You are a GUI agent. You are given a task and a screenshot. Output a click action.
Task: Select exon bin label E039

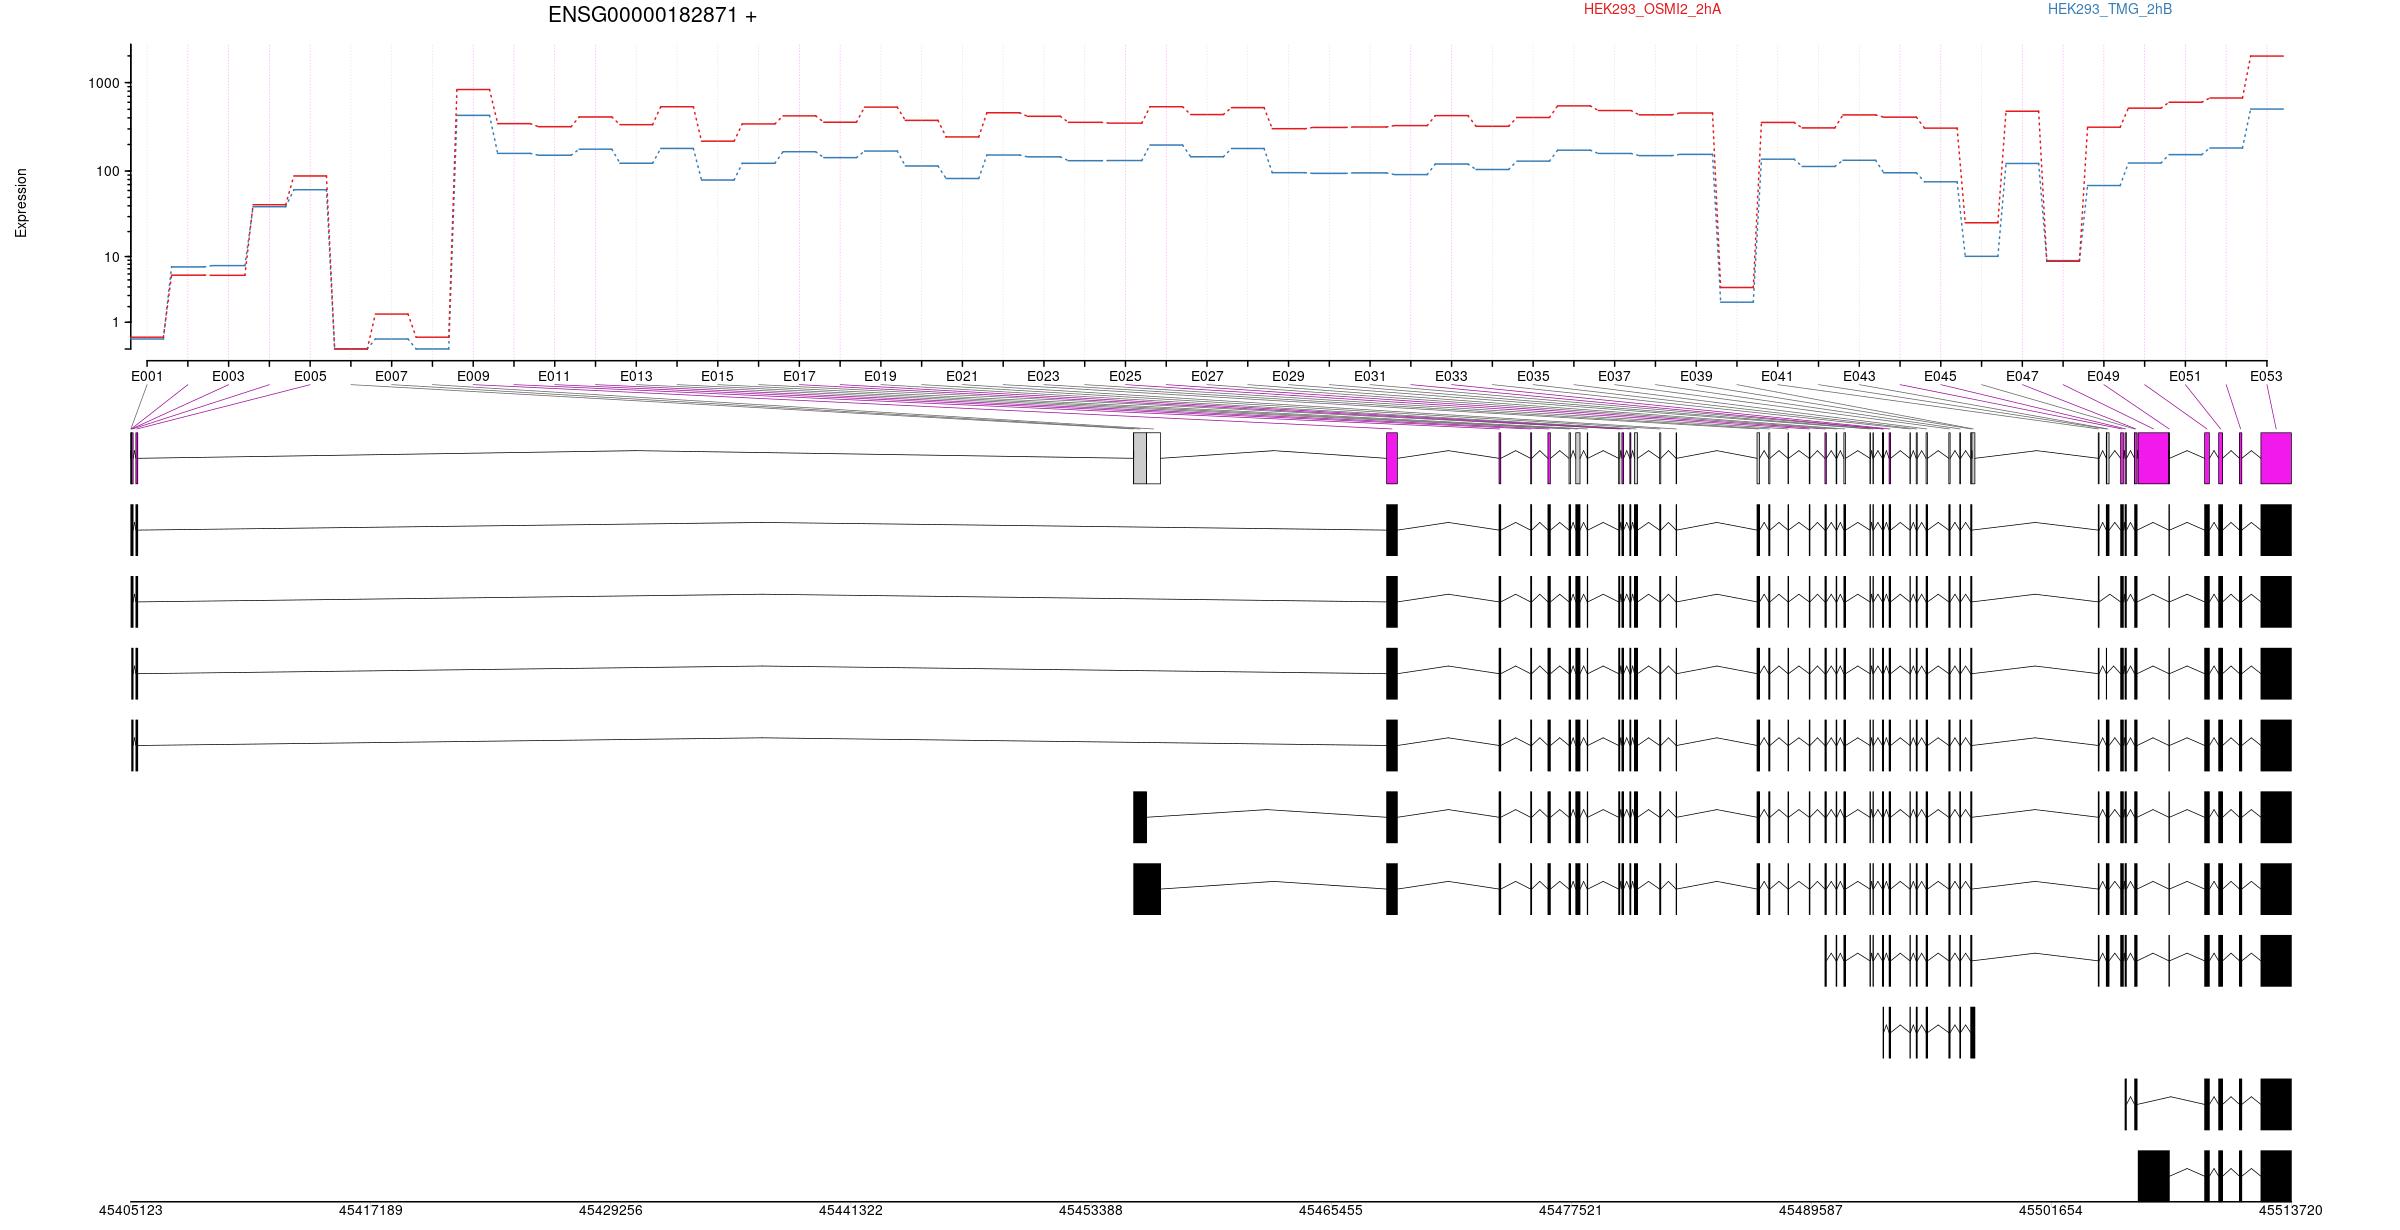tap(1696, 376)
